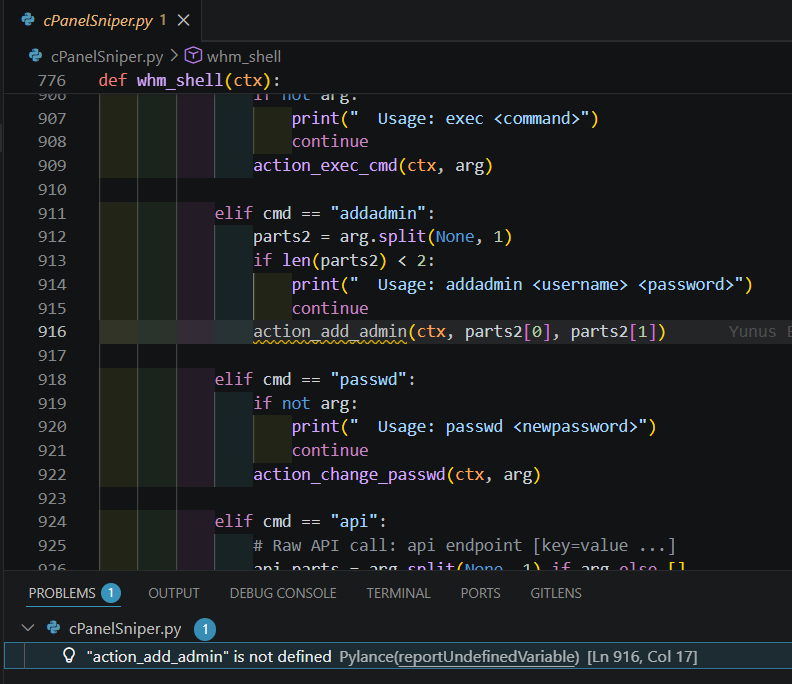Click line number 911 in gutter

52,214
